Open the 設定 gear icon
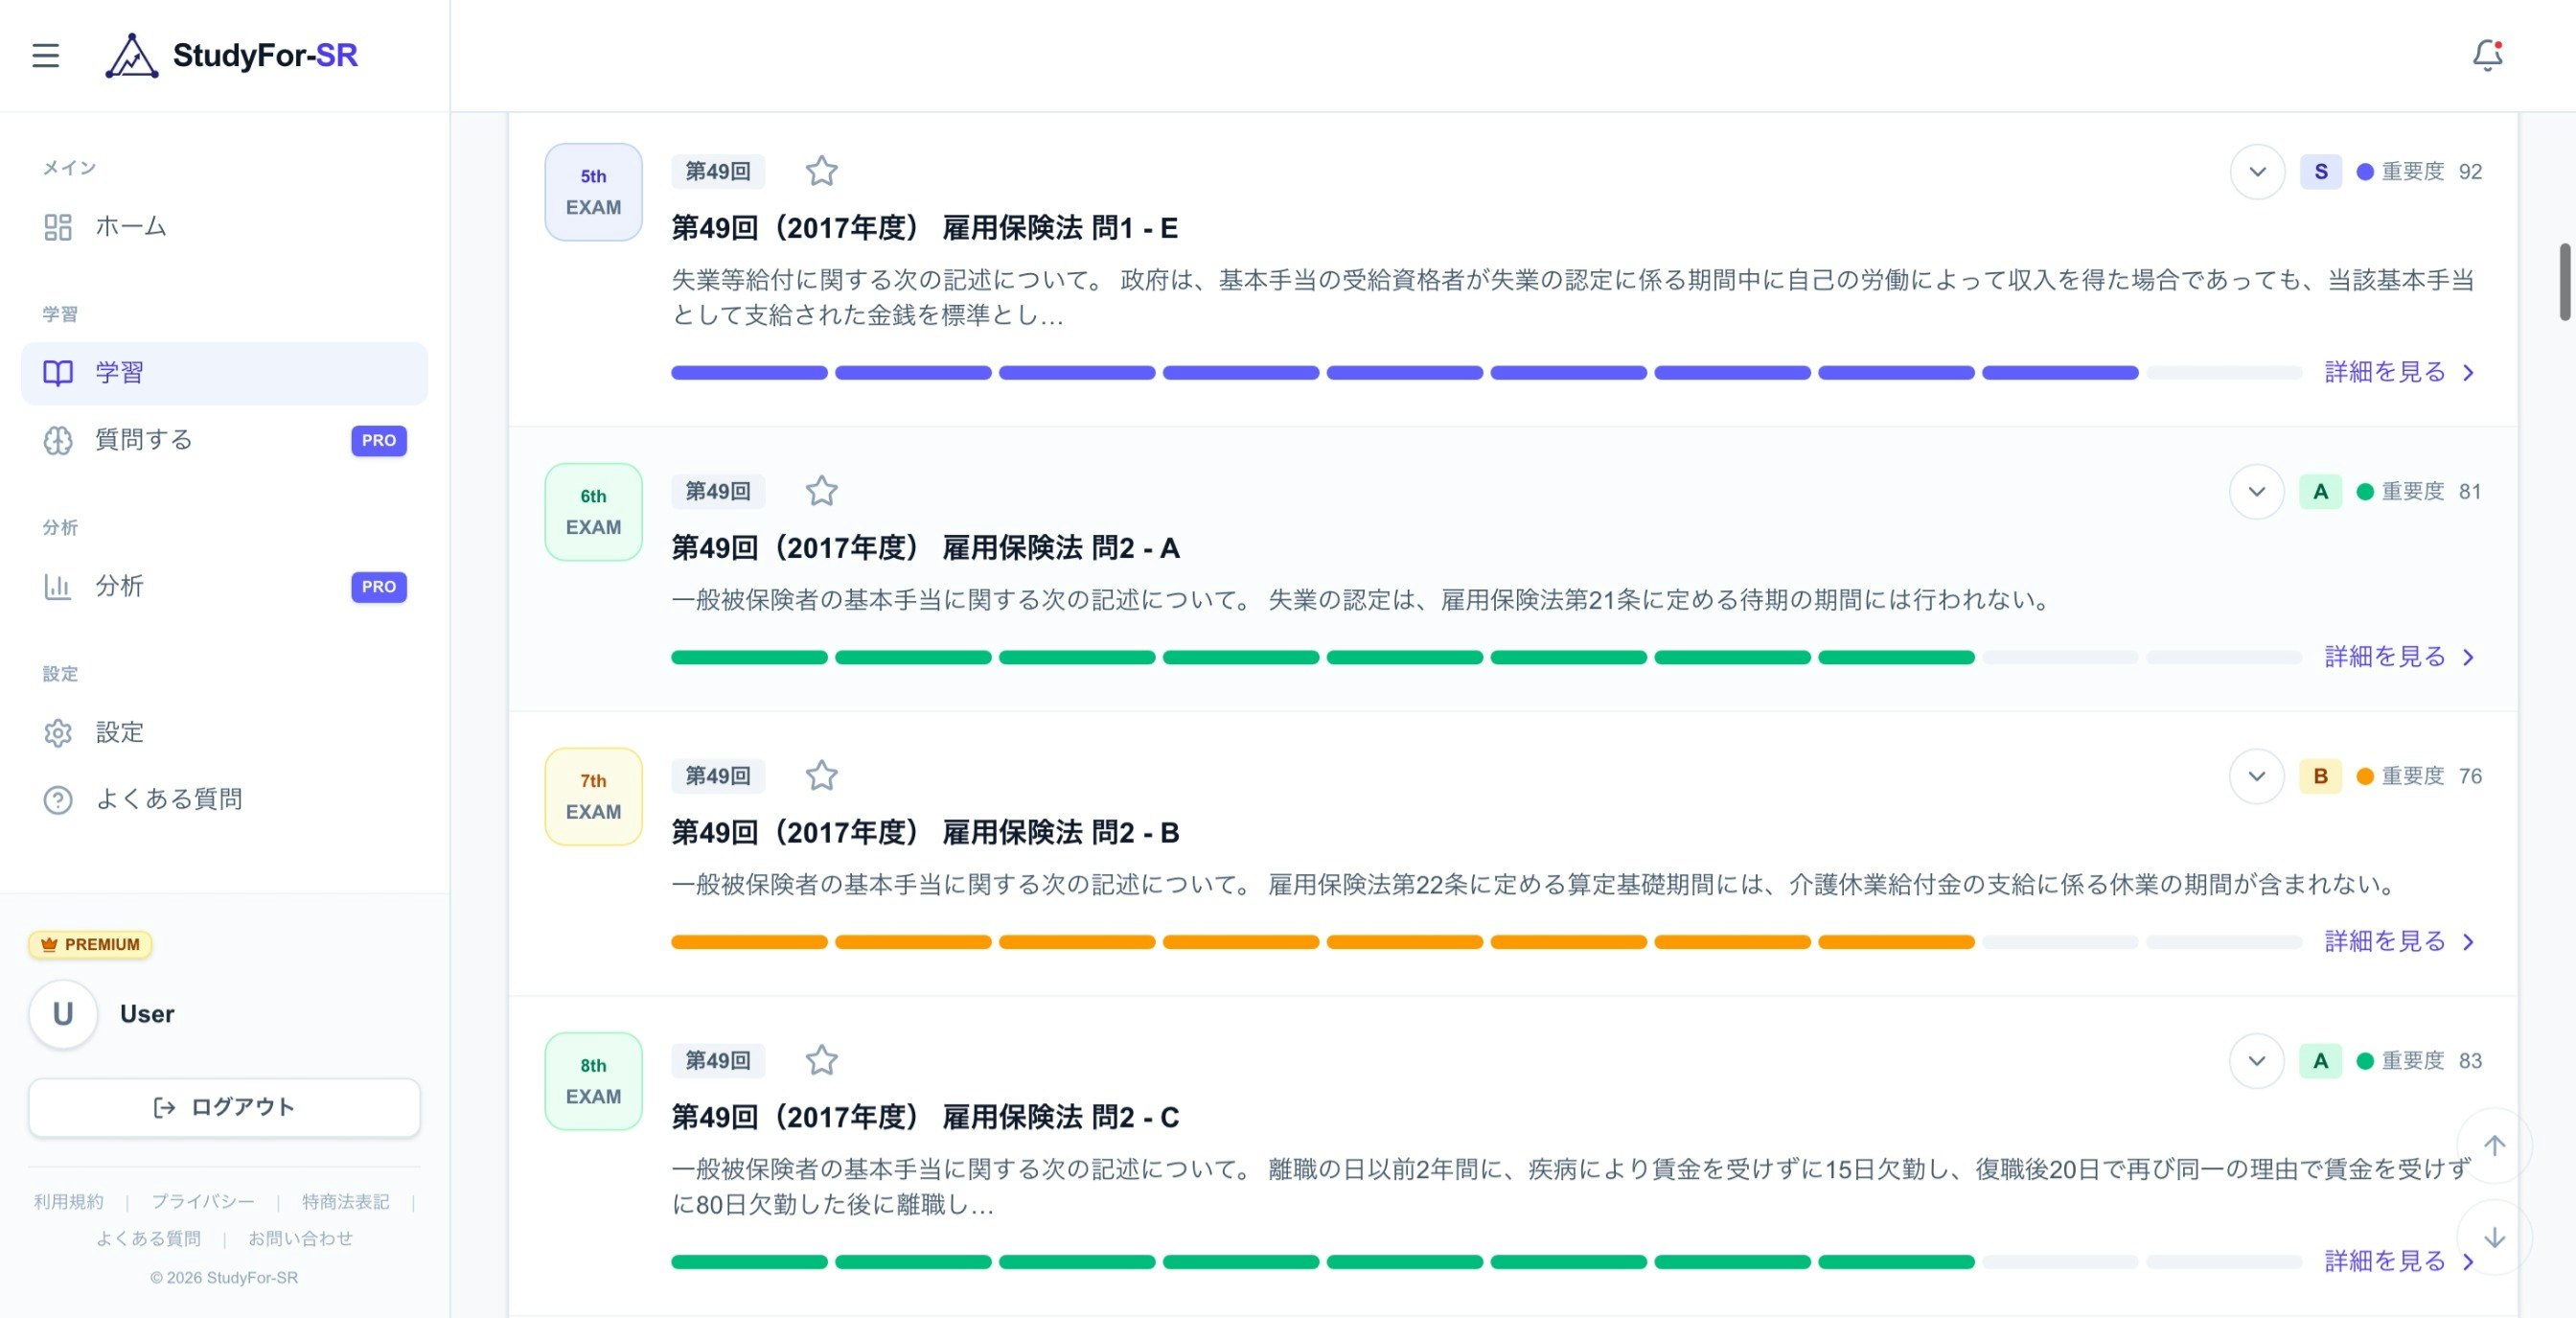 tap(58, 733)
